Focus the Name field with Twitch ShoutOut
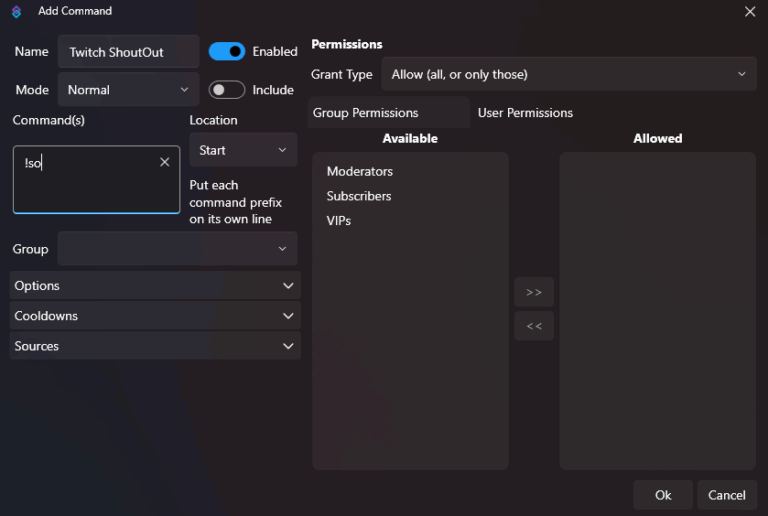The height and width of the screenshot is (516, 768). pyautogui.click(x=128, y=51)
